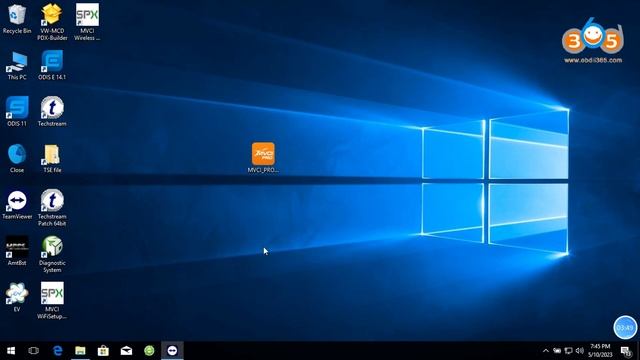Open the clock showing 7:45 PM

(x=600, y=351)
